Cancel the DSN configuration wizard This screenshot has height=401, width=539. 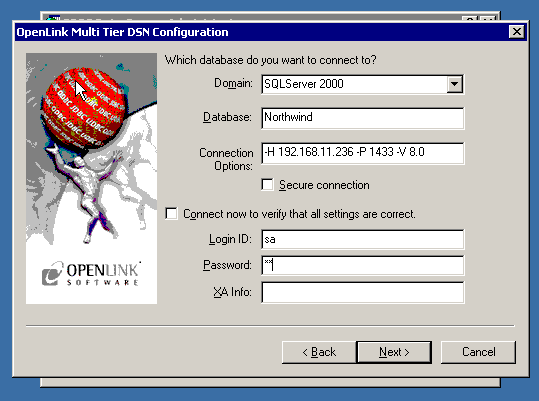[x=478, y=352]
